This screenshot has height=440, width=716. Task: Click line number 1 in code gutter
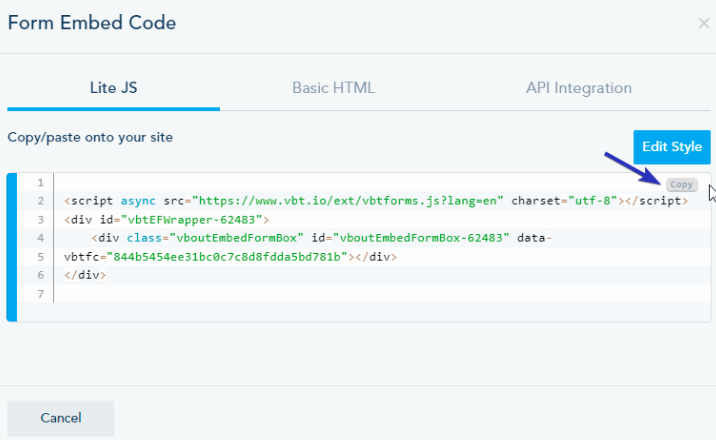[x=40, y=183]
